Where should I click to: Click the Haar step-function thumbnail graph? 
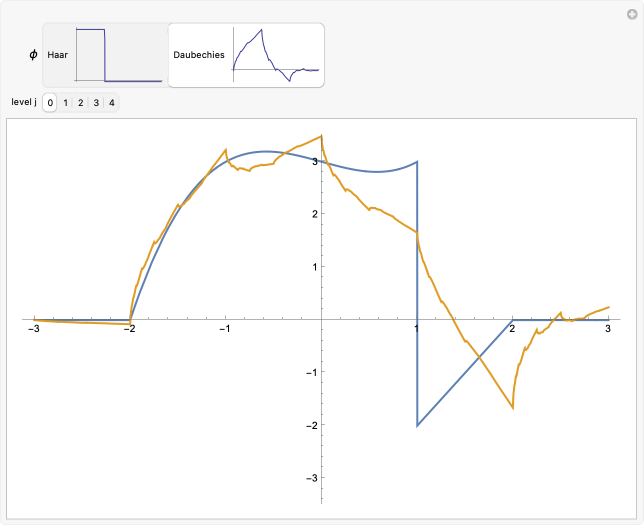(x=118, y=55)
